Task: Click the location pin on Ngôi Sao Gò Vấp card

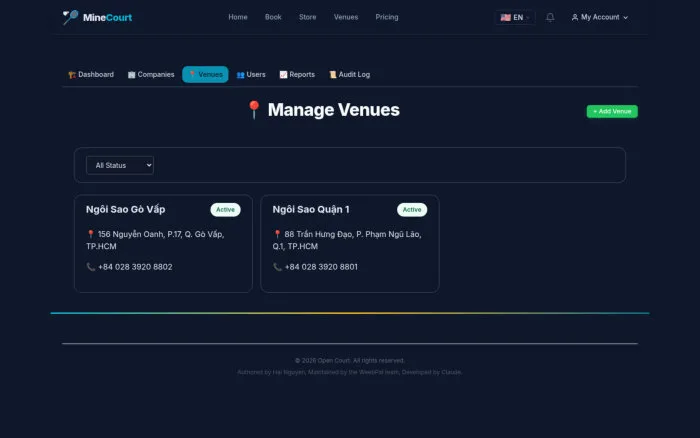Action: [x=91, y=234]
